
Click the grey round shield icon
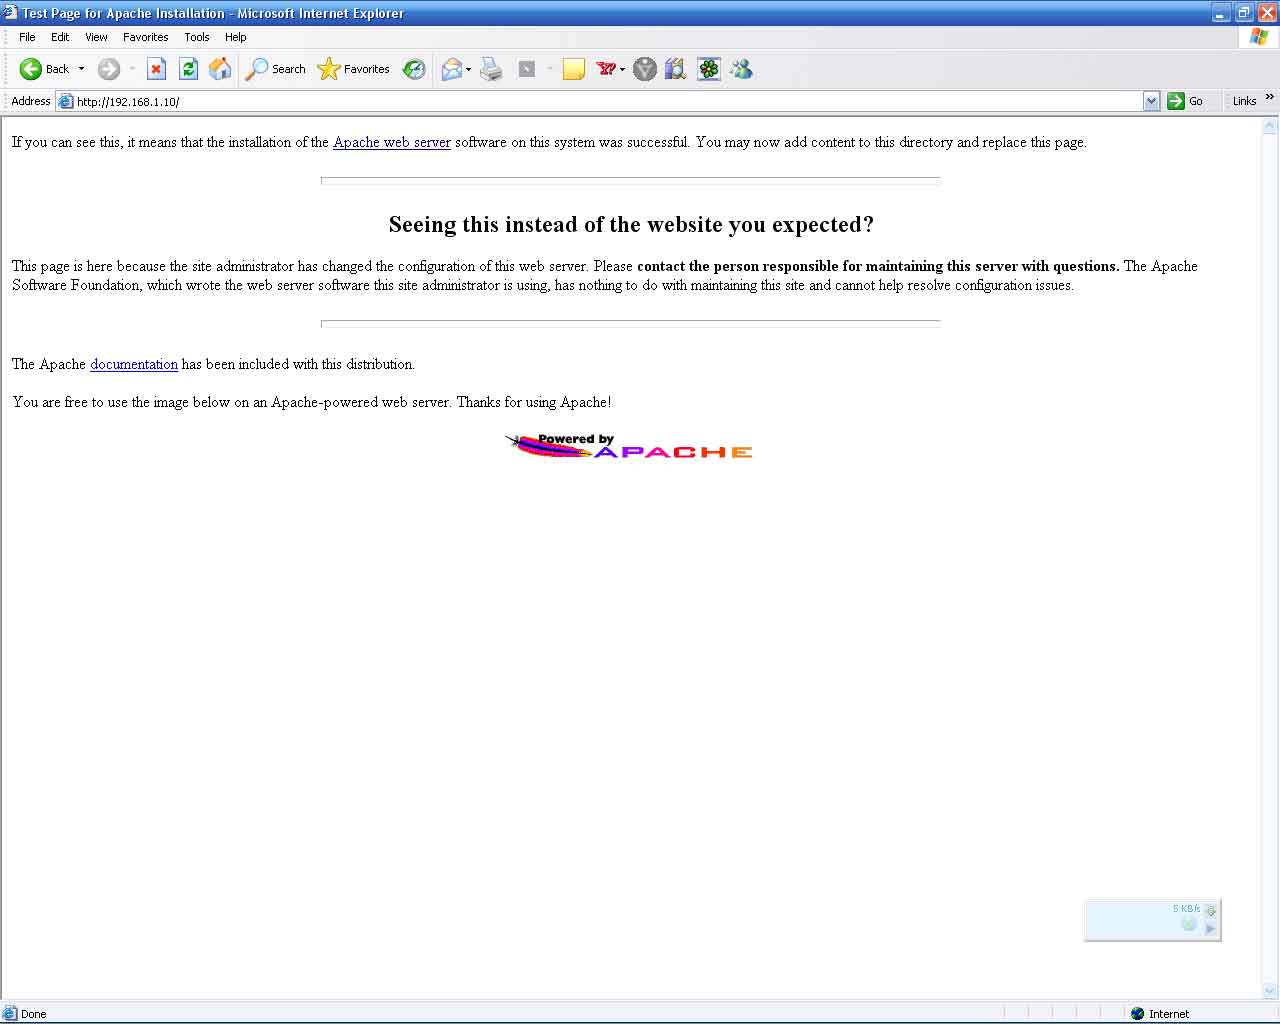(645, 69)
